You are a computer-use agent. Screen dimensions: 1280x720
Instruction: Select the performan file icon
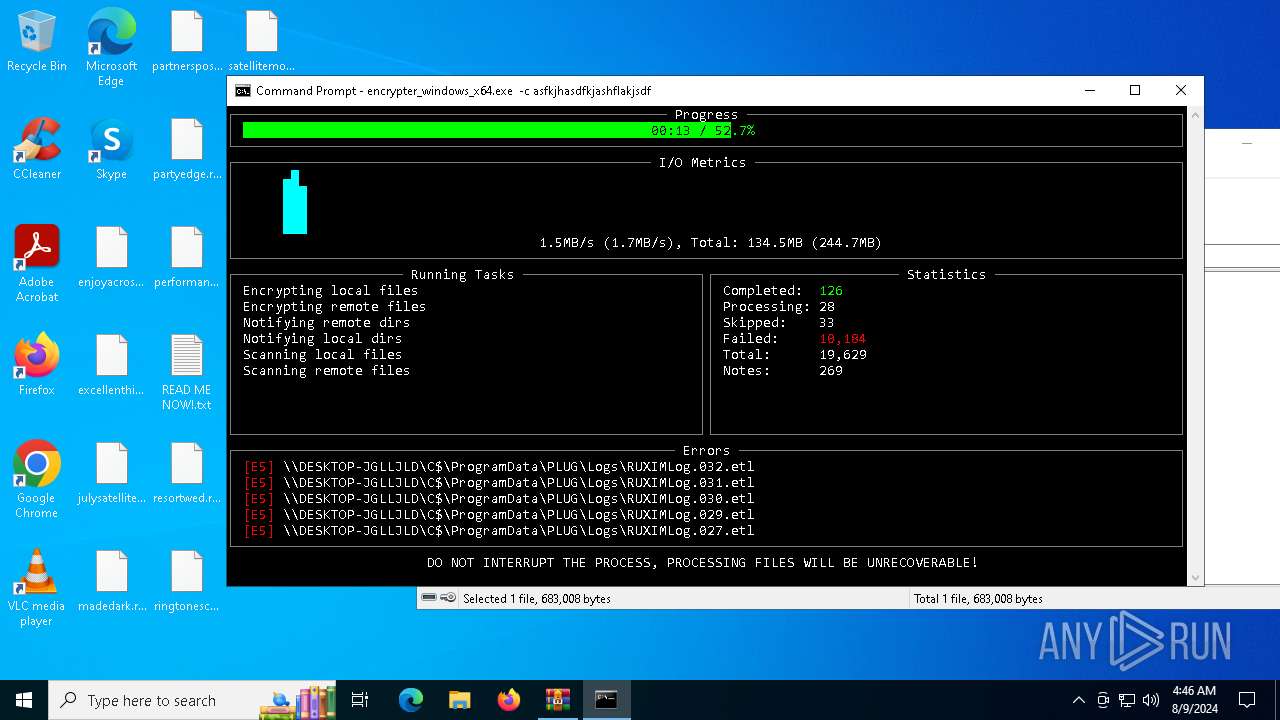tap(187, 257)
